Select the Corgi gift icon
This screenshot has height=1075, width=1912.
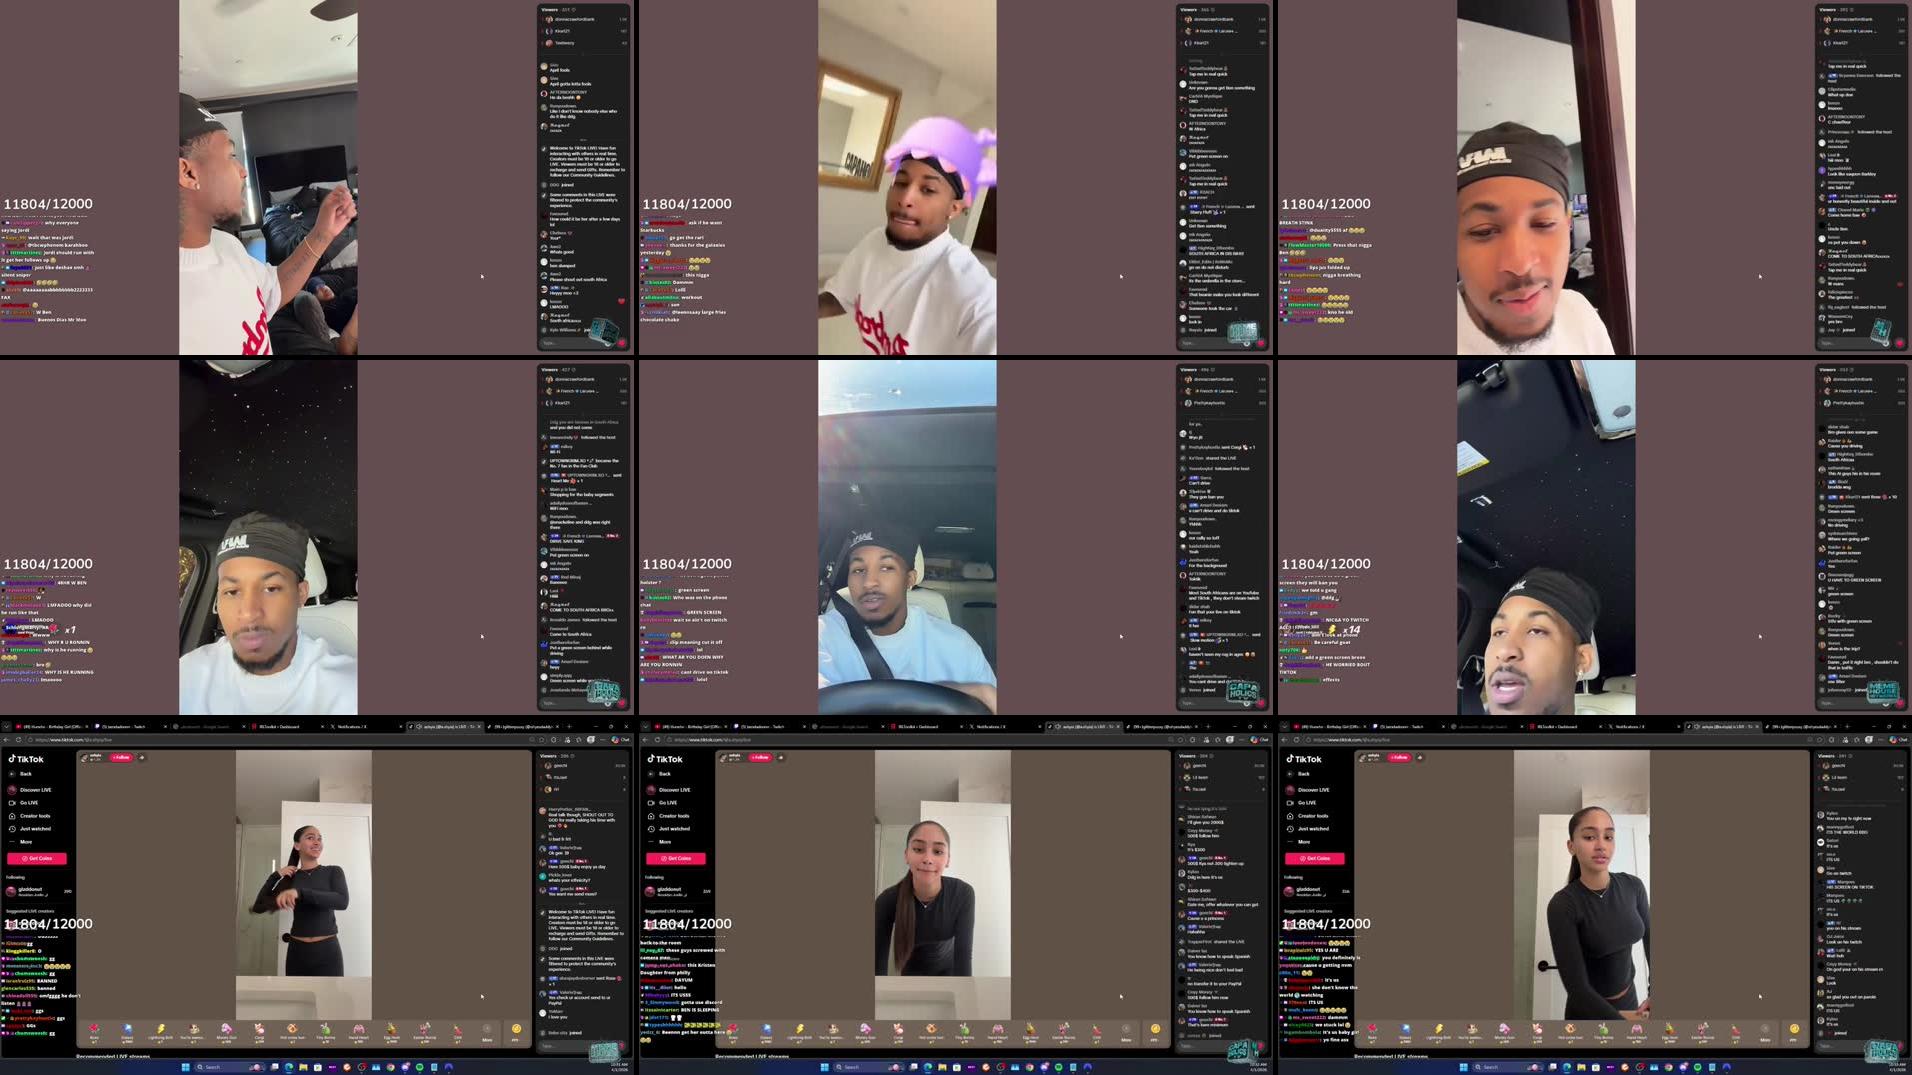tap(260, 1031)
